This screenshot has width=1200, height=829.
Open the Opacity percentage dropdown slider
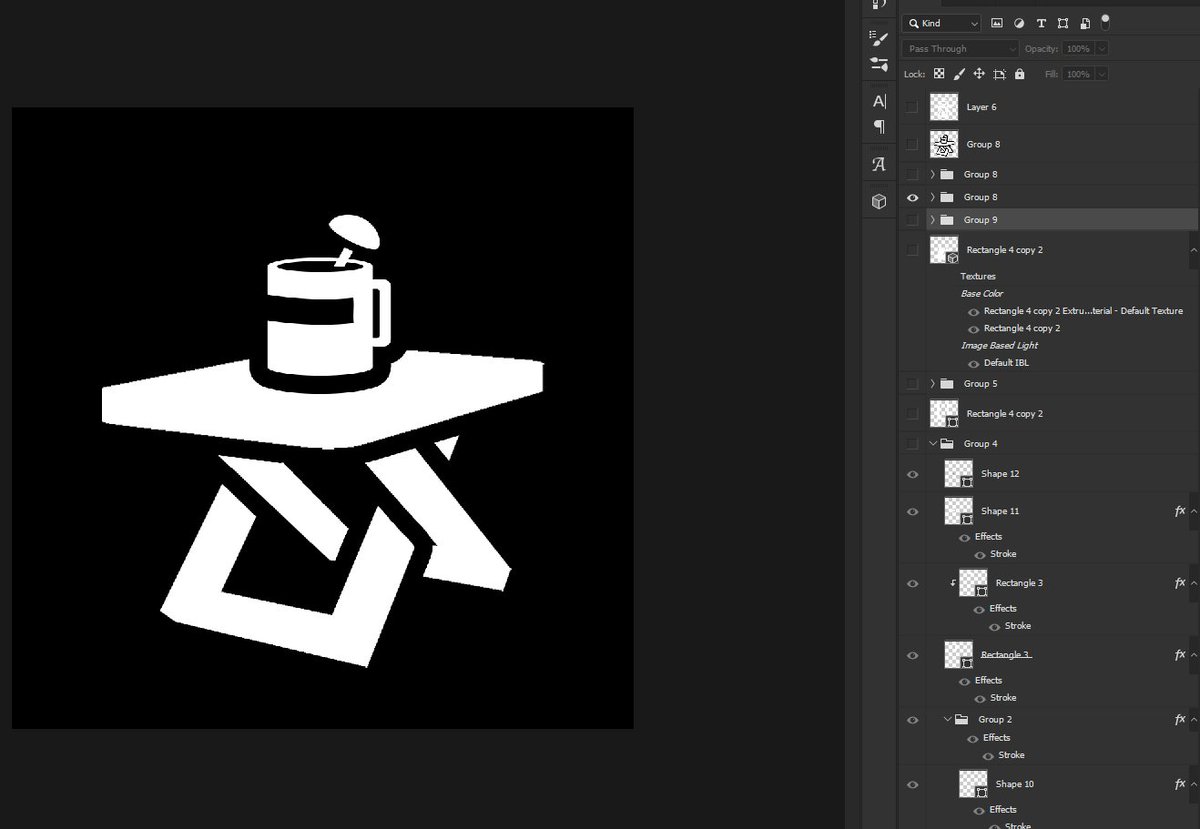(x=1100, y=48)
